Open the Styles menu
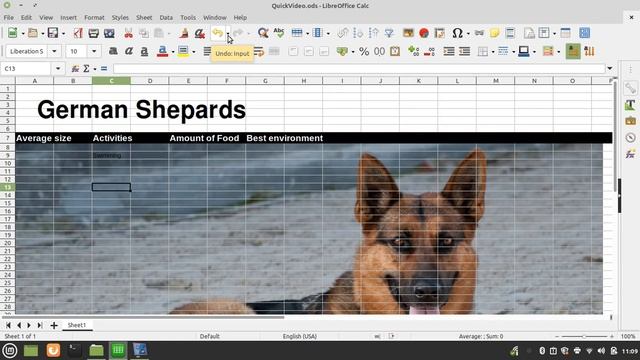 [120, 18]
